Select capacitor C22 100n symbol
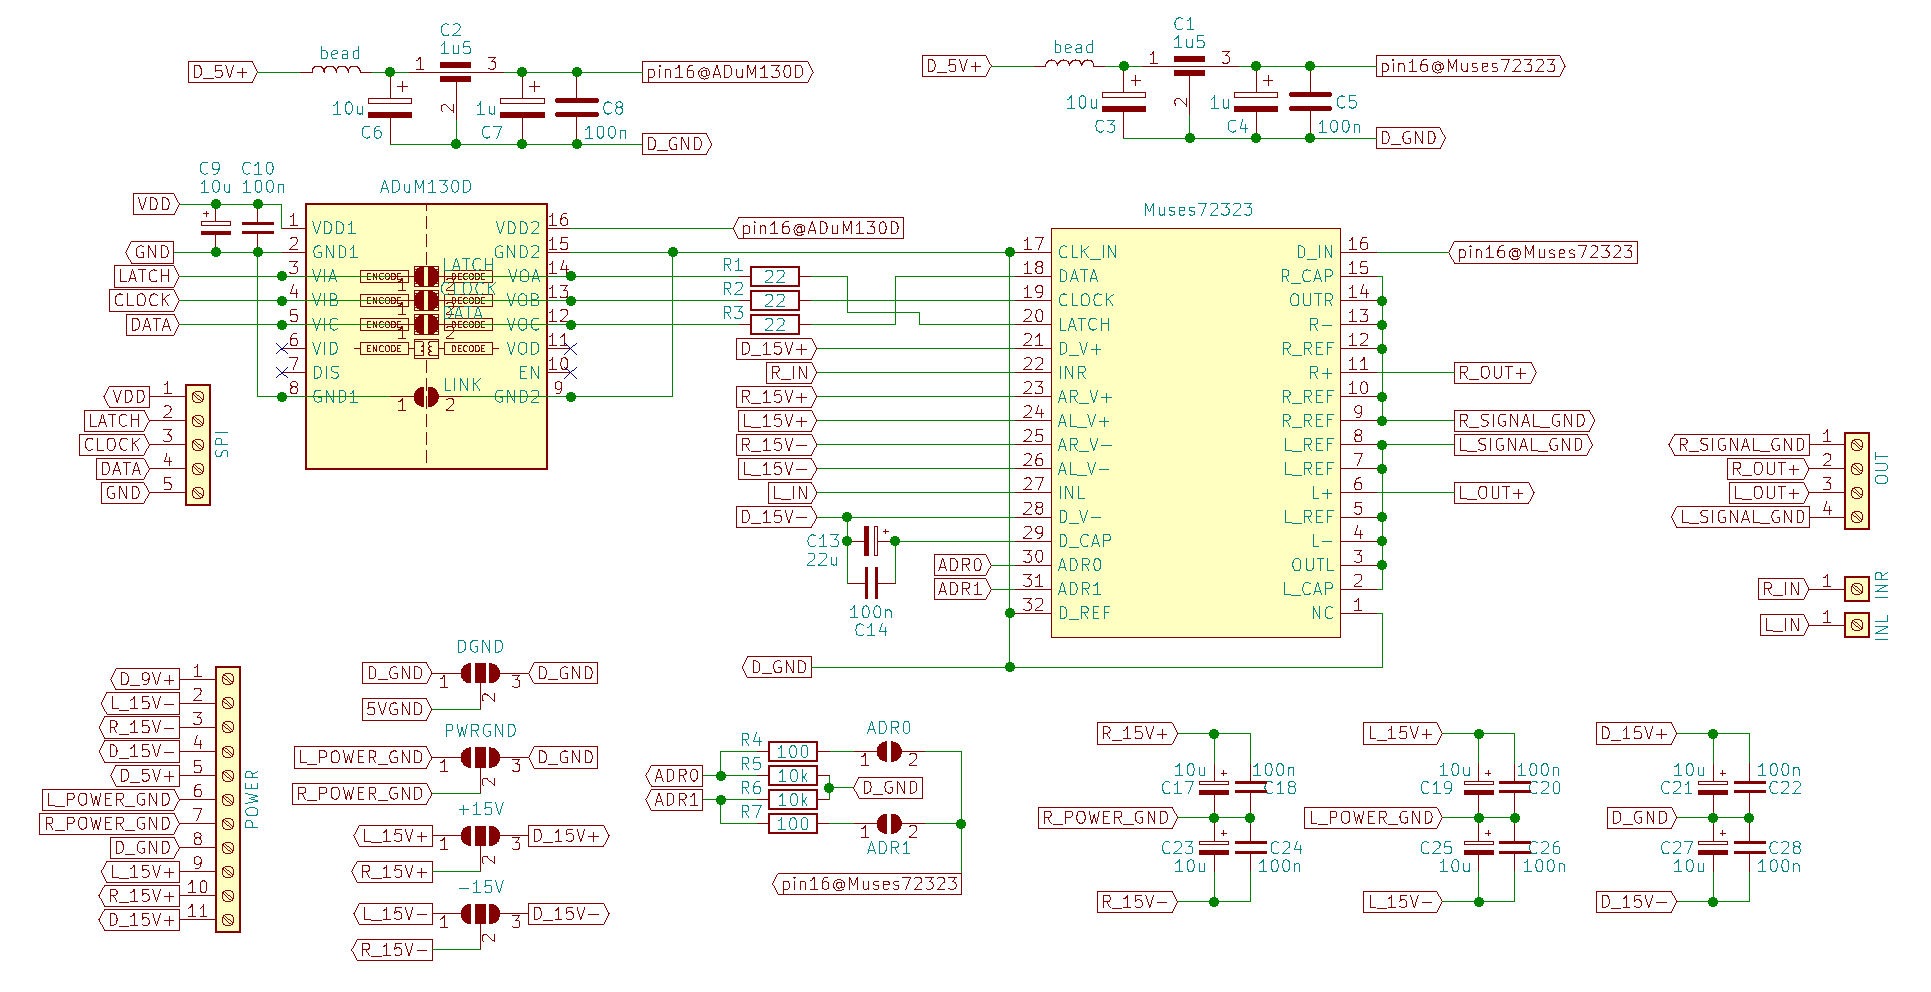1931x992 pixels. (x=1750, y=787)
